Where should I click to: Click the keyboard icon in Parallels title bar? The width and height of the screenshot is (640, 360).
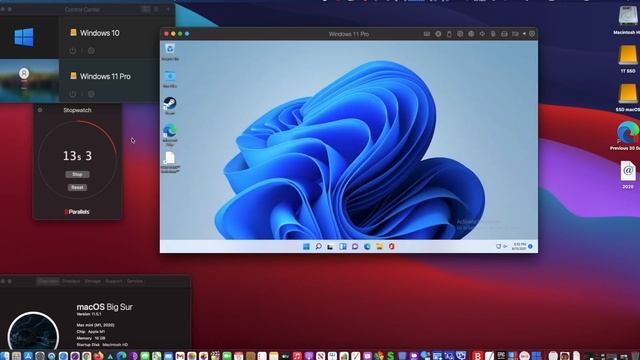(x=427, y=34)
